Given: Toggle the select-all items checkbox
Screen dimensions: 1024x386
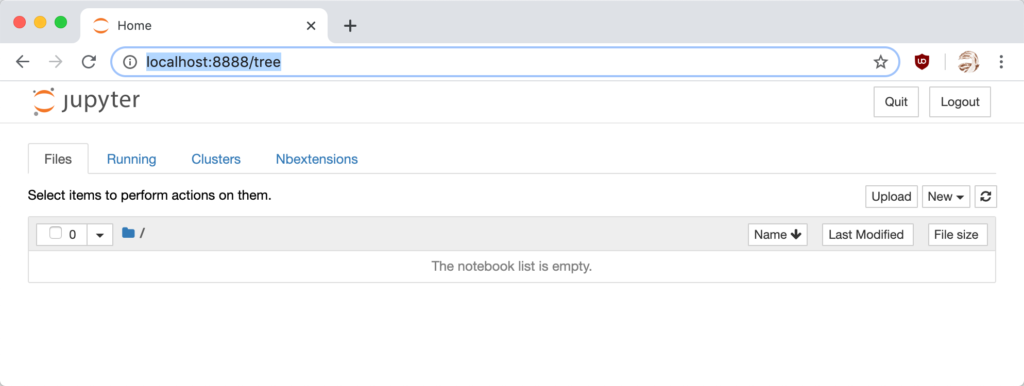Looking at the screenshot, I should coord(56,233).
